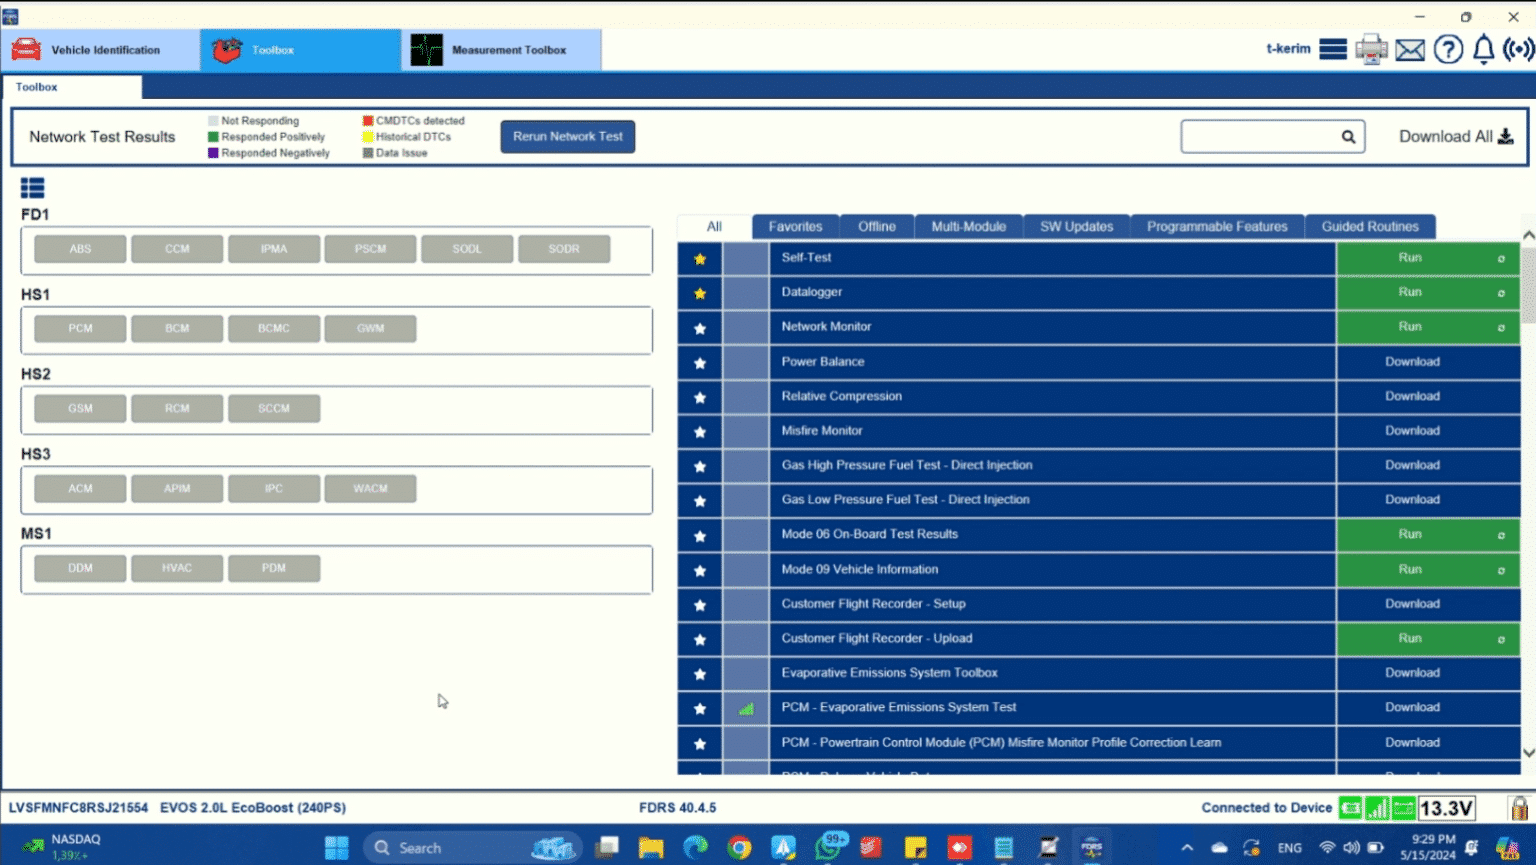Open the Print dialog via the printer icon
This screenshot has width=1536, height=865.
(x=1371, y=48)
